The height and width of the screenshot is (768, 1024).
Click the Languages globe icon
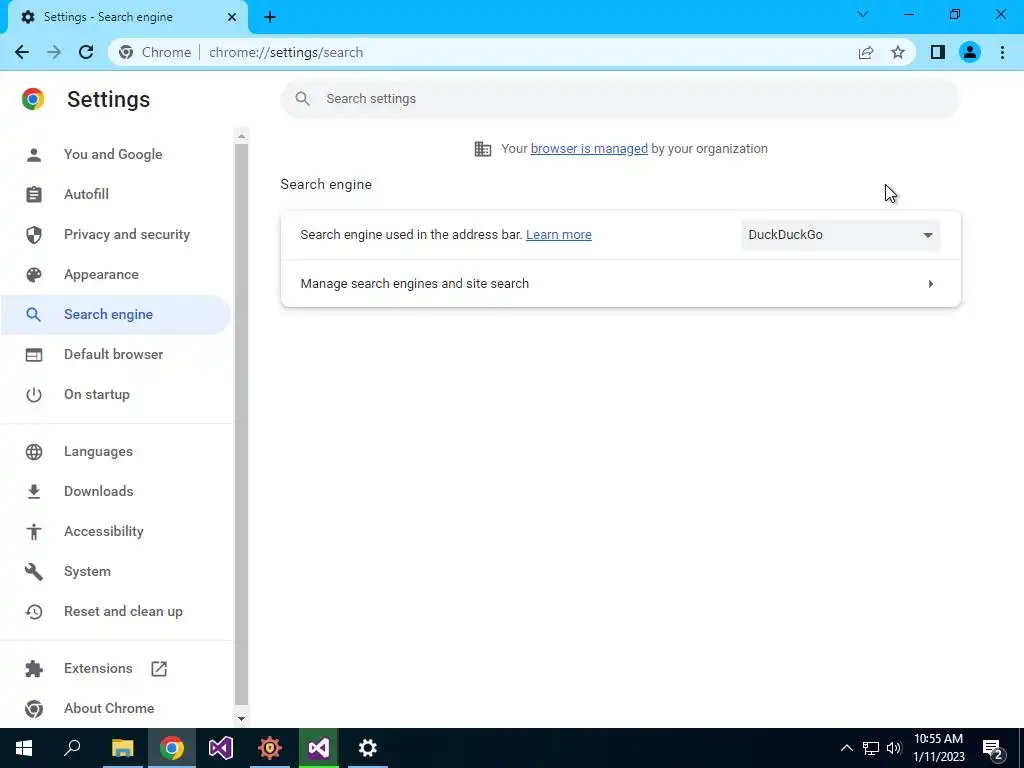(x=33, y=452)
